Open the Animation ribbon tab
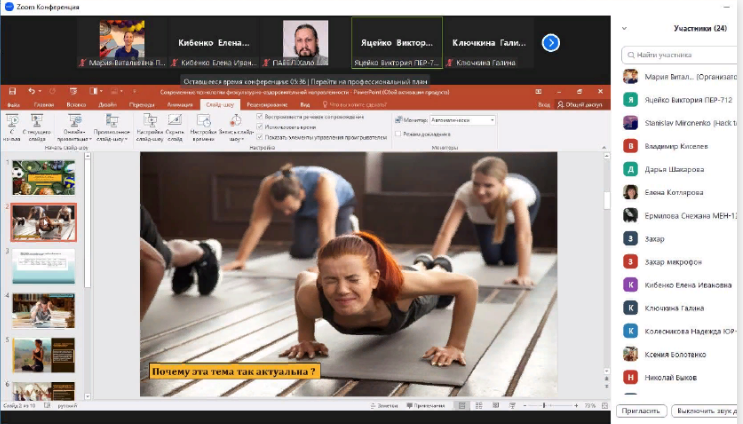Screen dimensions: 743x424 pyautogui.click(x=180, y=104)
